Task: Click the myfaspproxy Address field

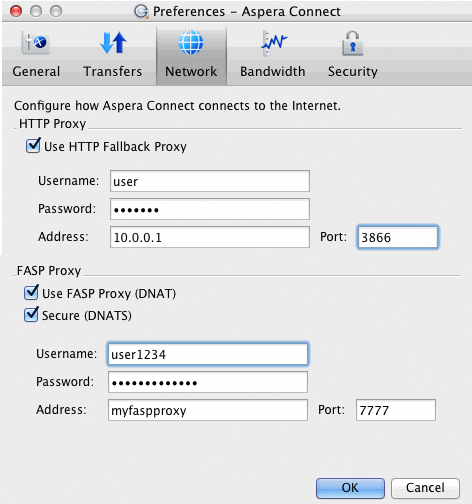Action: pyautogui.click(x=208, y=410)
